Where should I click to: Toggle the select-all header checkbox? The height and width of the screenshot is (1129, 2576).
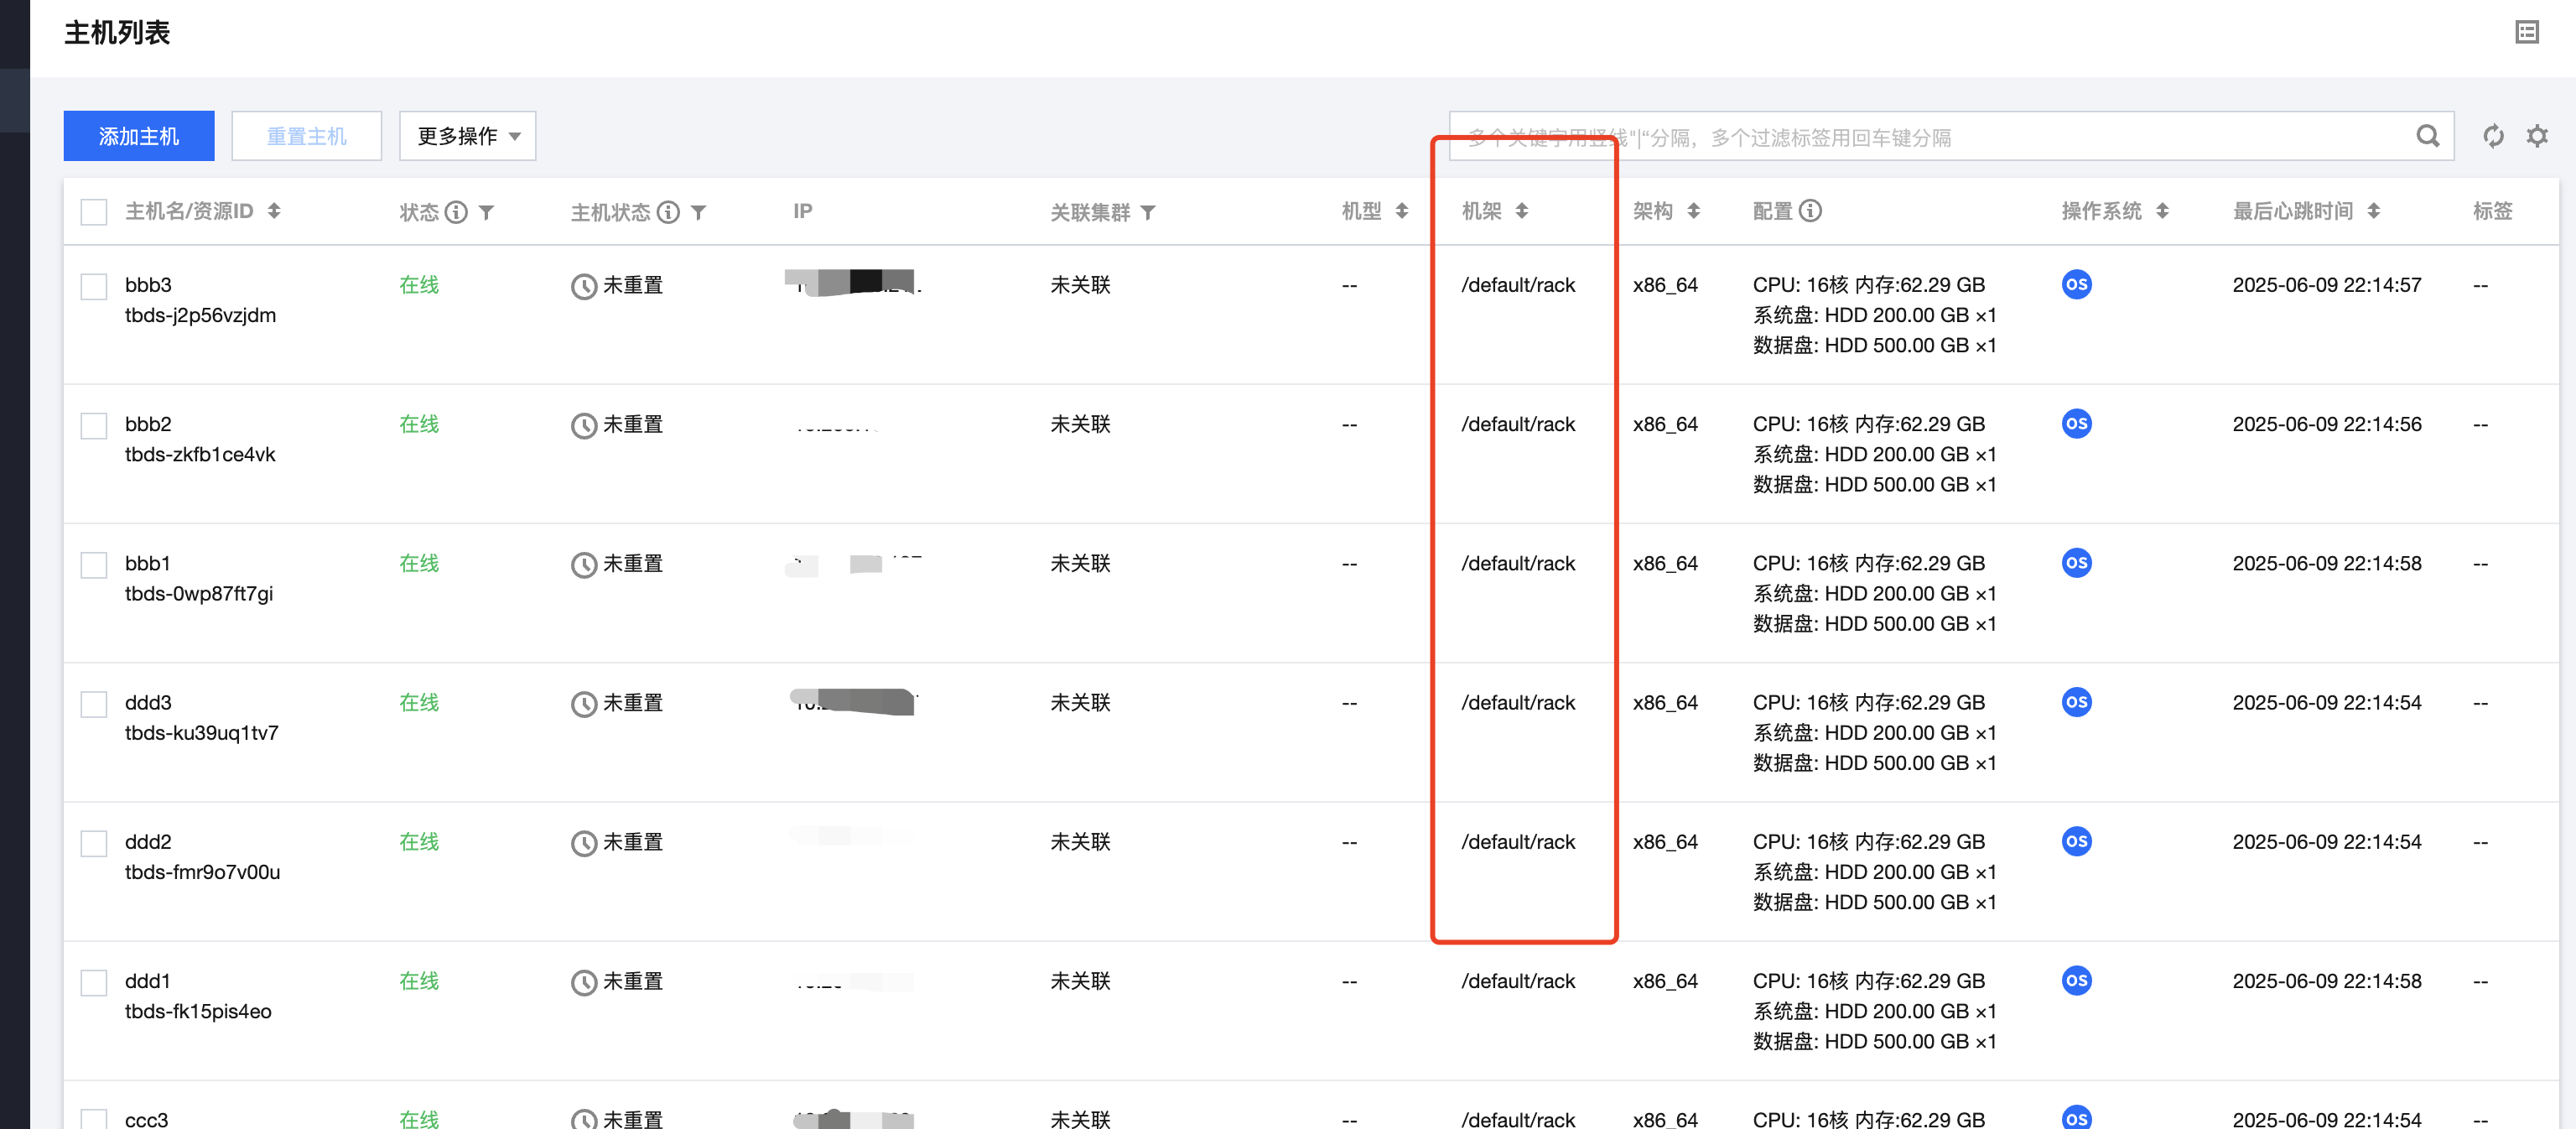(x=94, y=212)
